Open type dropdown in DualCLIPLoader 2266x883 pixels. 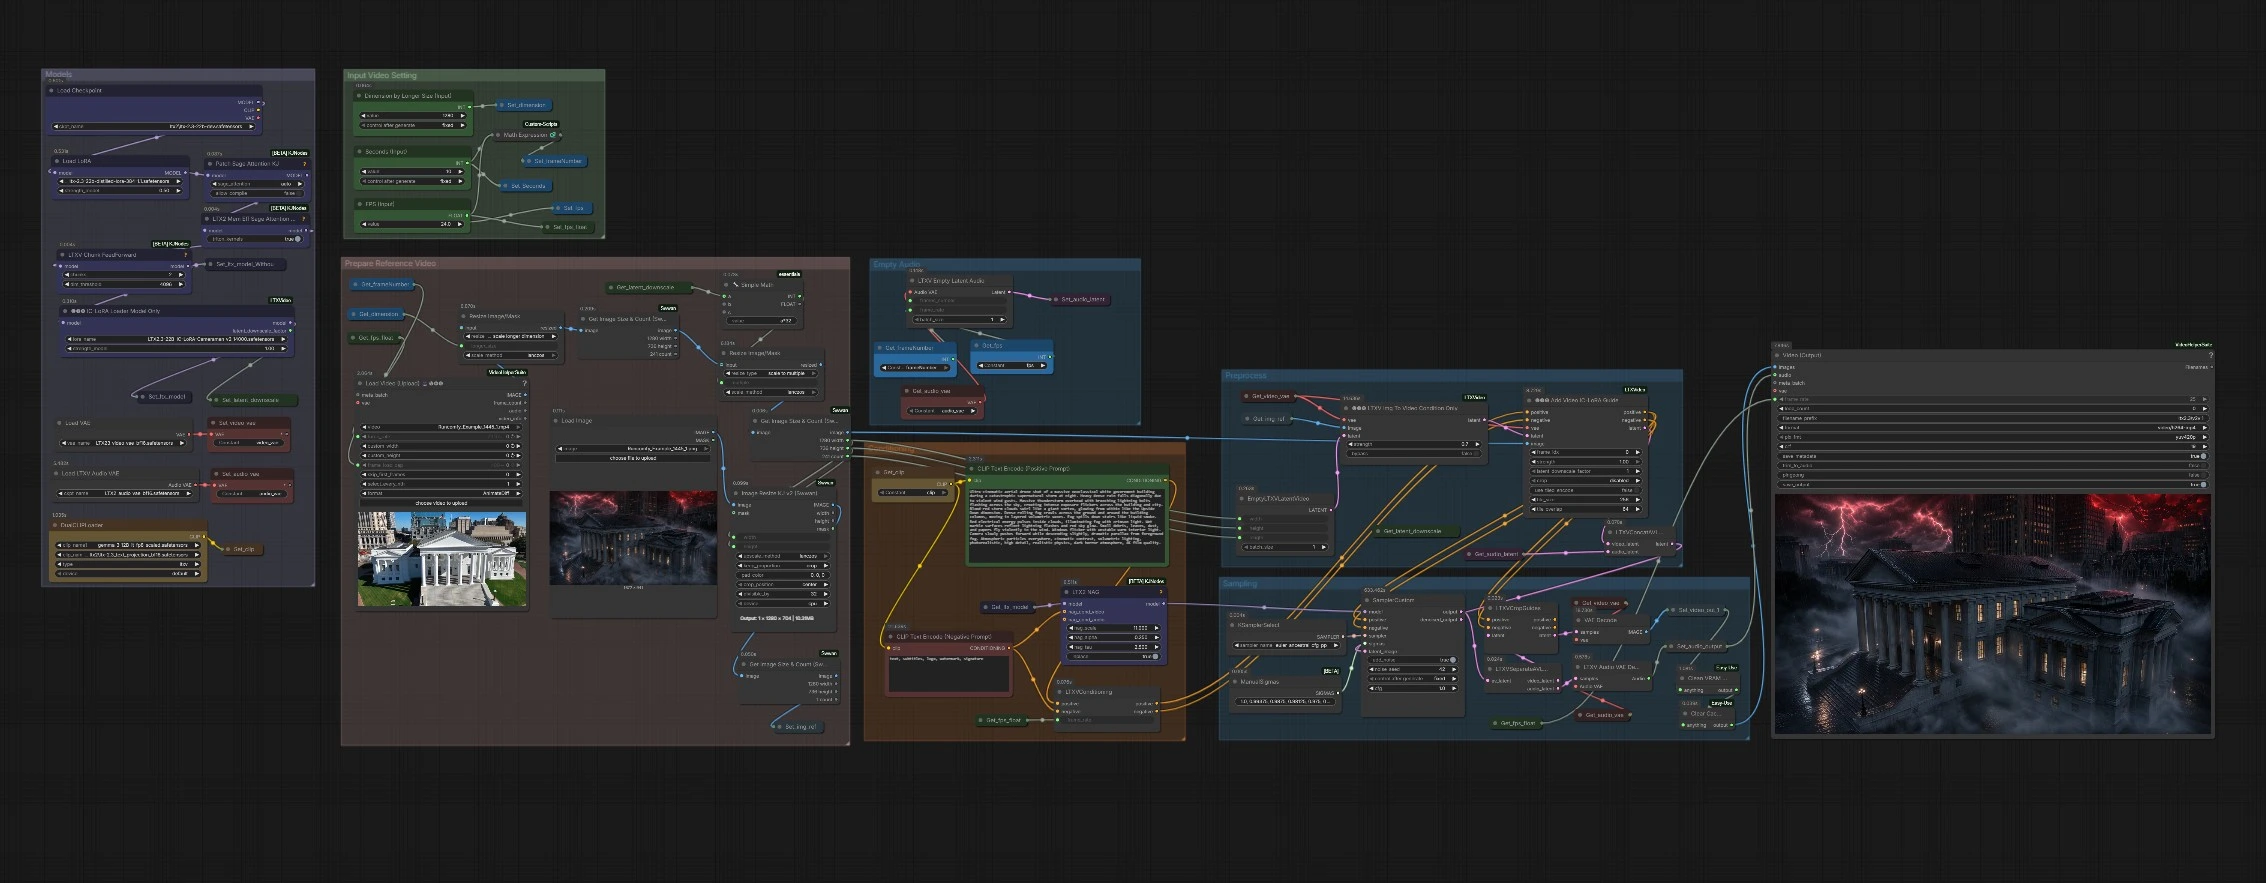click(x=127, y=564)
